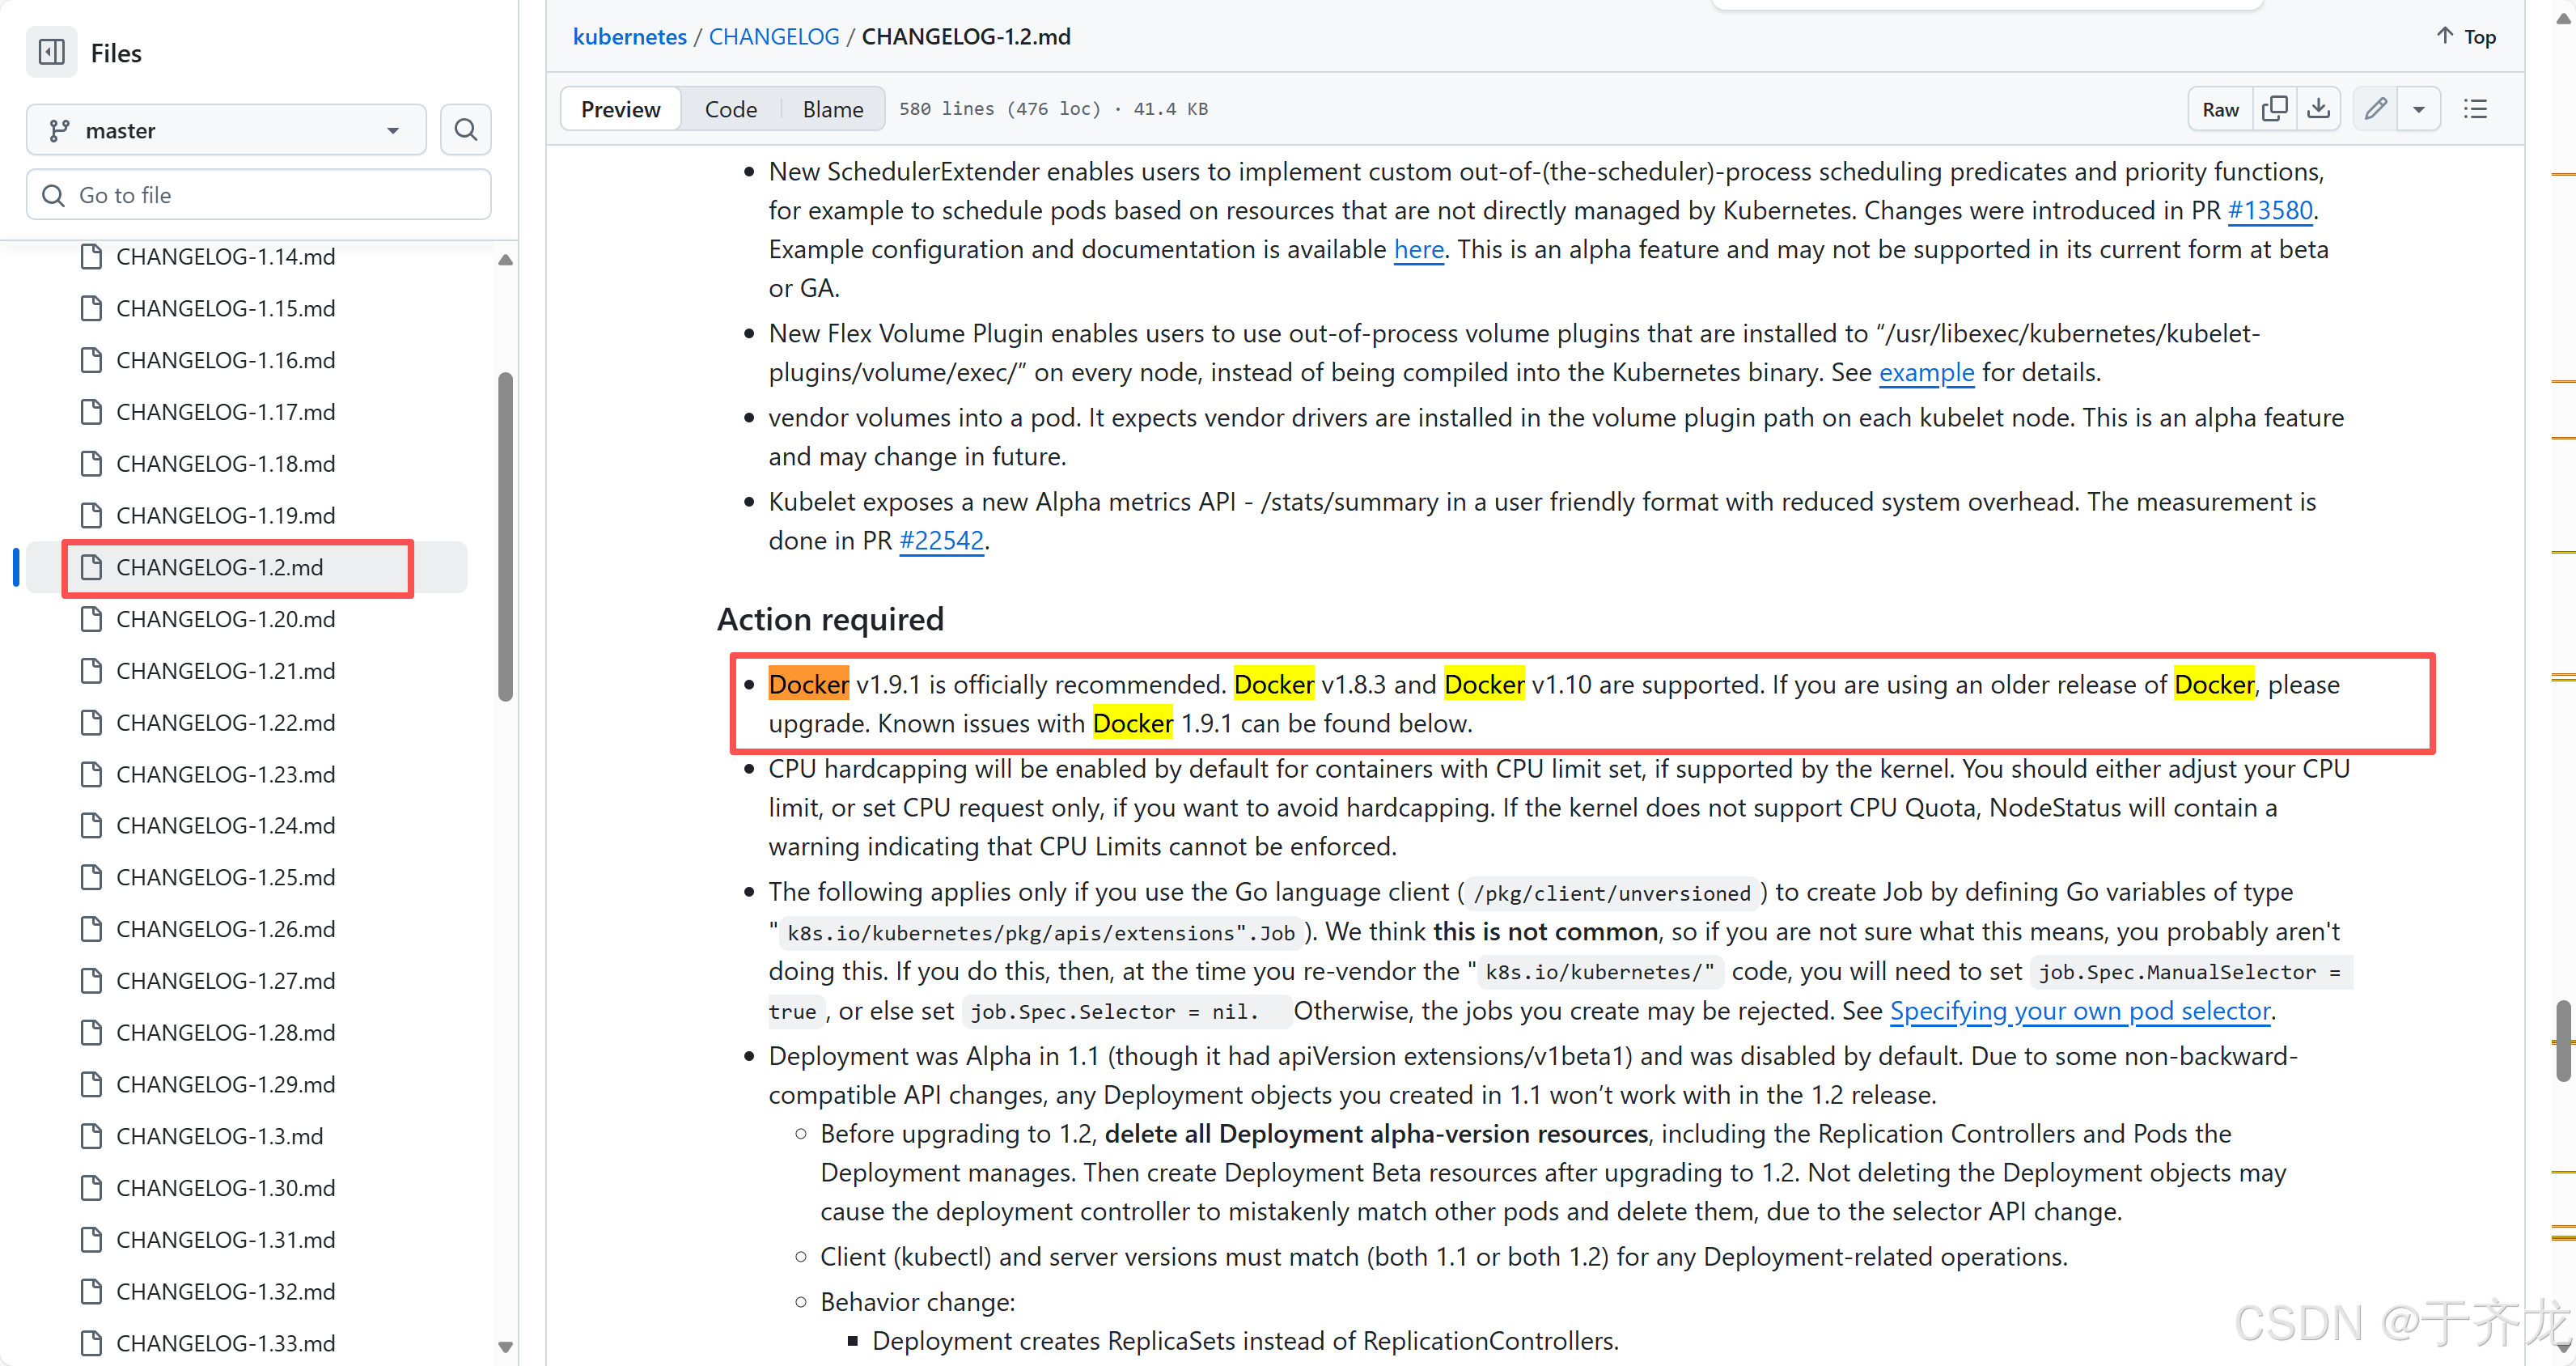The height and width of the screenshot is (1366, 2576).
Task: Open CHANGELOG-1.33.md in file tree
Action: 225,1343
